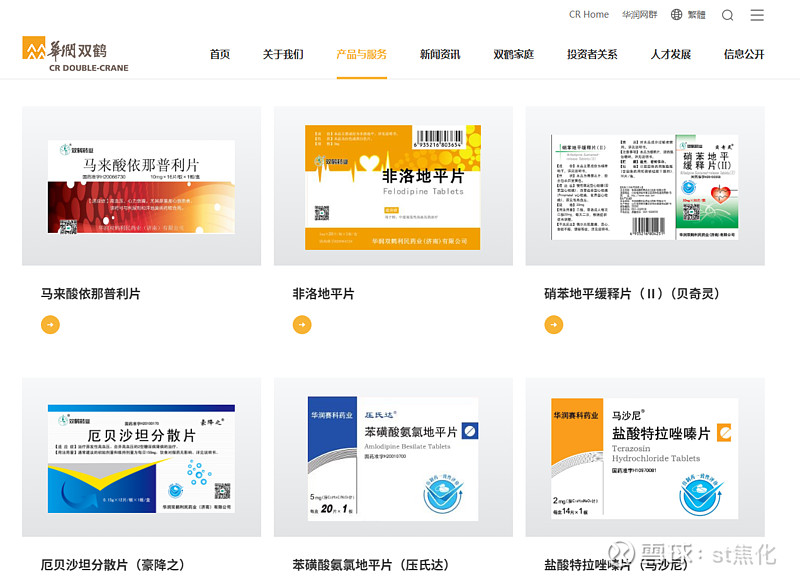The width and height of the screenshot is (800, 579).
Task: Open 关于我们 menu item
Action: pos(283,54)
